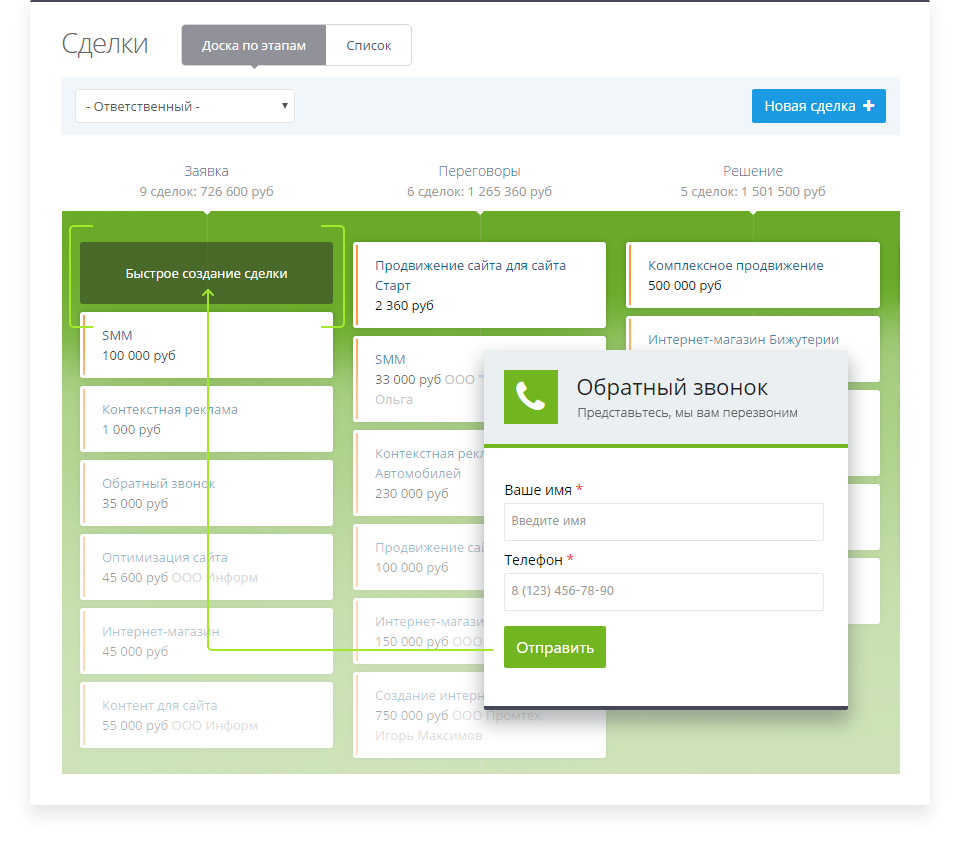
Task: Open SMM 33 000 руб deal card
Action: pos(418,379)
